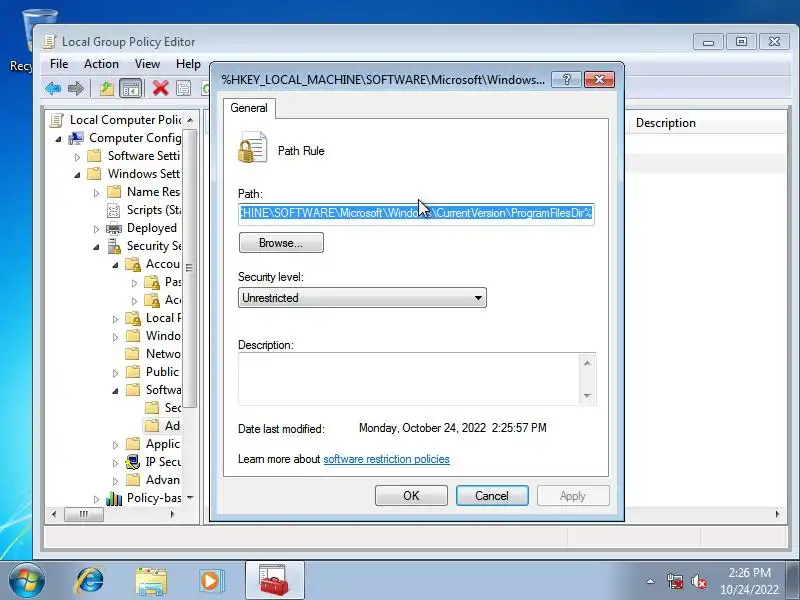The width and height of the screenshot is (800, 600).
Task: Click the Deployed Printers printer icon
Action: tap(114, 228)
